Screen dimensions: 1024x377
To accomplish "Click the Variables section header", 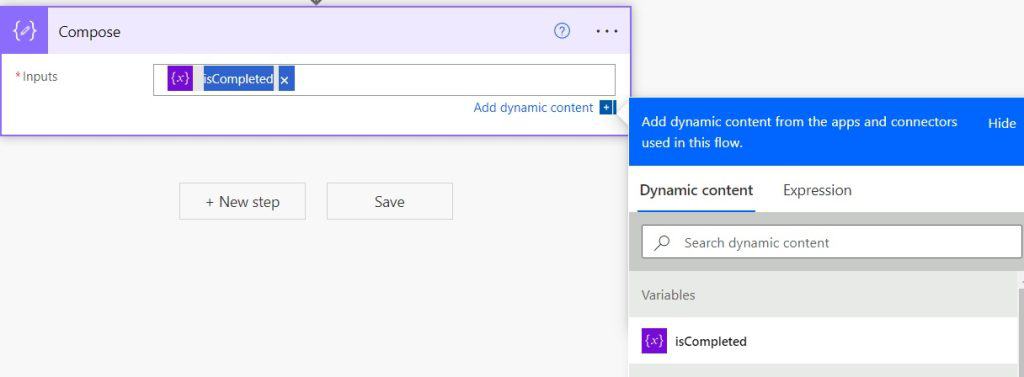I will point(823,295).
